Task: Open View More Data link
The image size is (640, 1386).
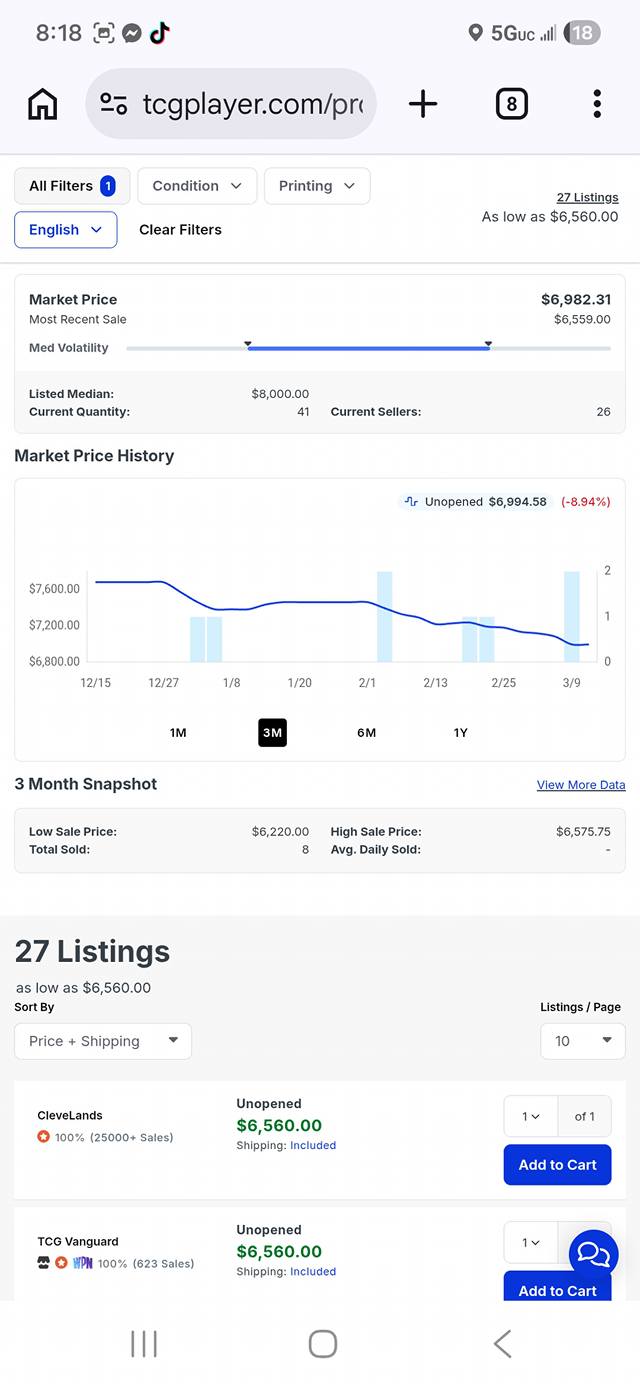Action: [x=581, y=785]
